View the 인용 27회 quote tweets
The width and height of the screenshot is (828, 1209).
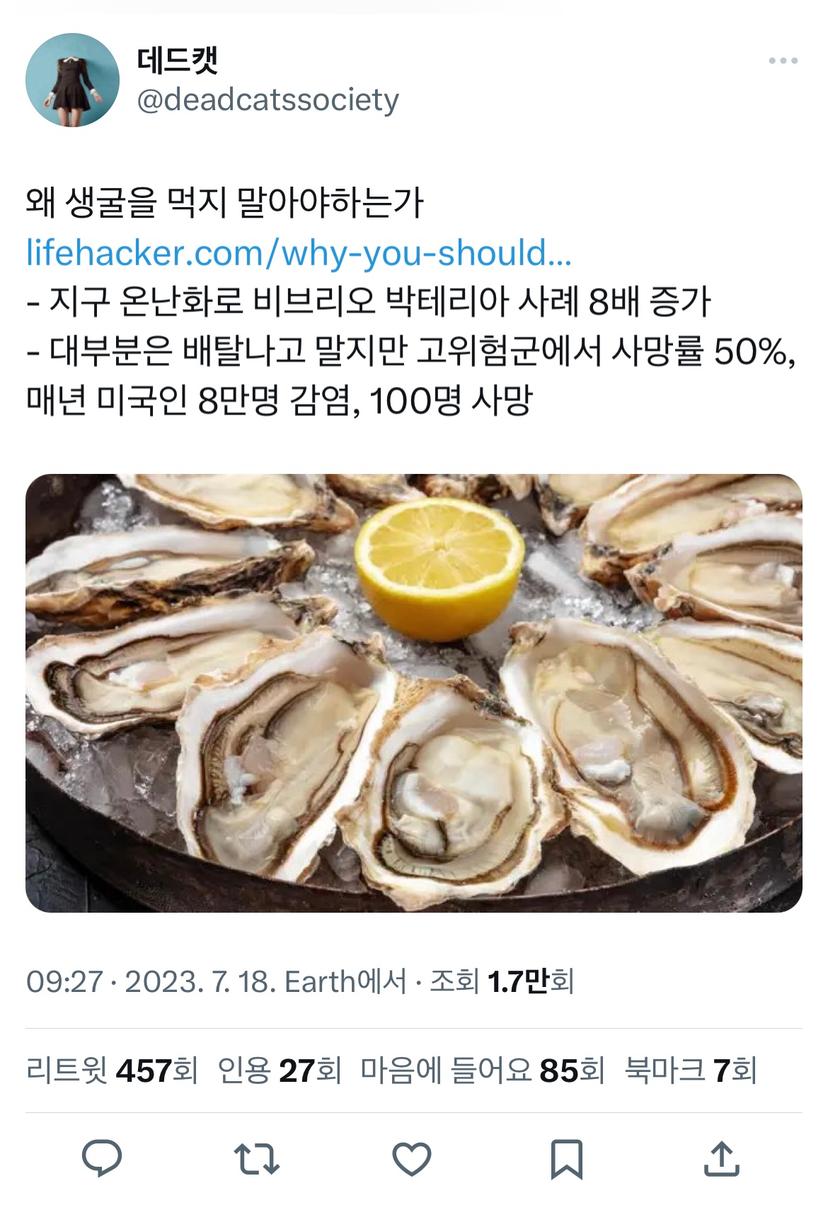pos(280,1071)
